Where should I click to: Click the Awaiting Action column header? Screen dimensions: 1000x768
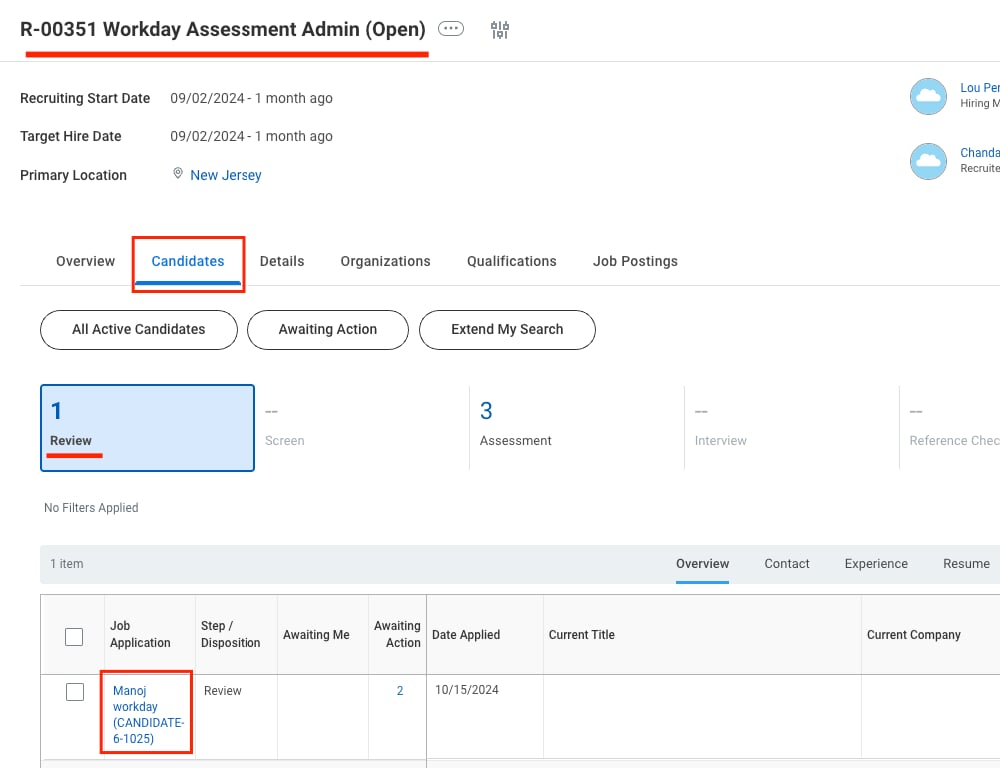[x=397, y=635]
